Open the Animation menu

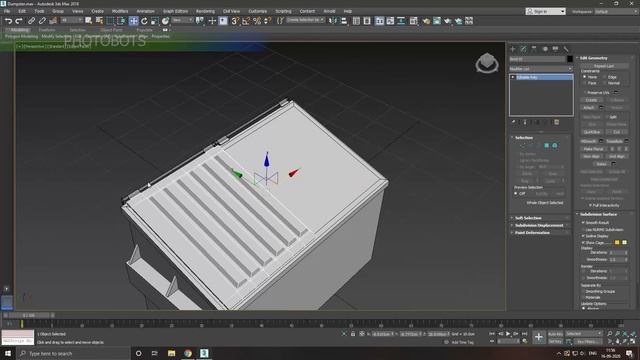coord(145,11)
